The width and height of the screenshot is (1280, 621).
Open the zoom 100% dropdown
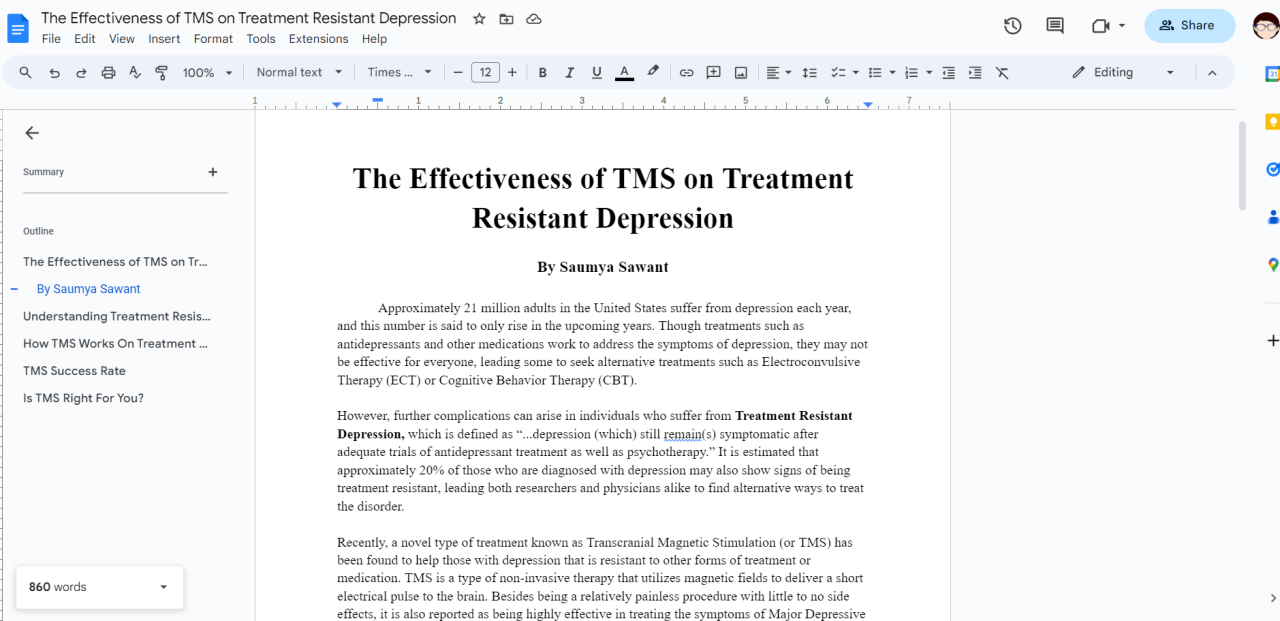click(x=208, y=73)
